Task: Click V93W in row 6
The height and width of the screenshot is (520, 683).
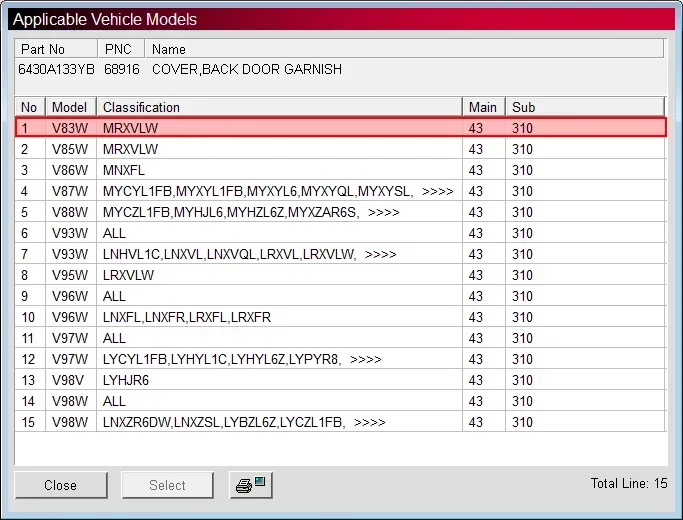Action: pyautogui.click(x=70, y=233)
